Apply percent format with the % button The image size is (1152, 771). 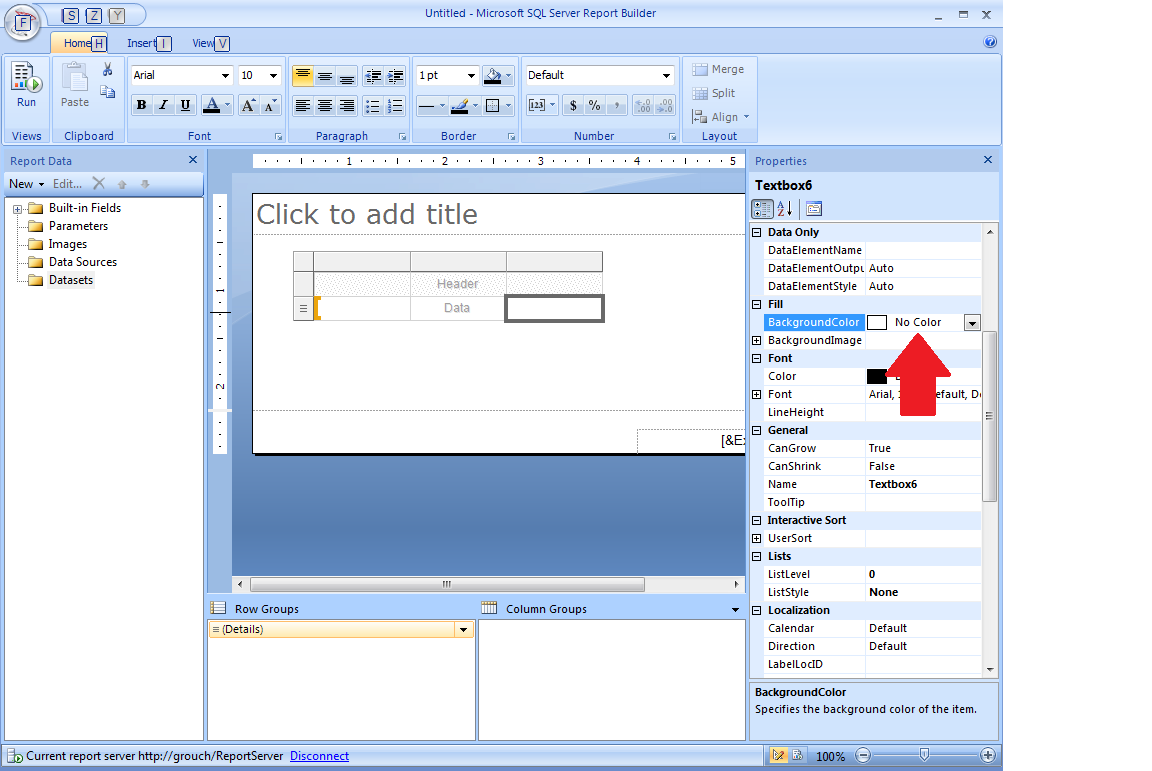(x=594, y=106)
